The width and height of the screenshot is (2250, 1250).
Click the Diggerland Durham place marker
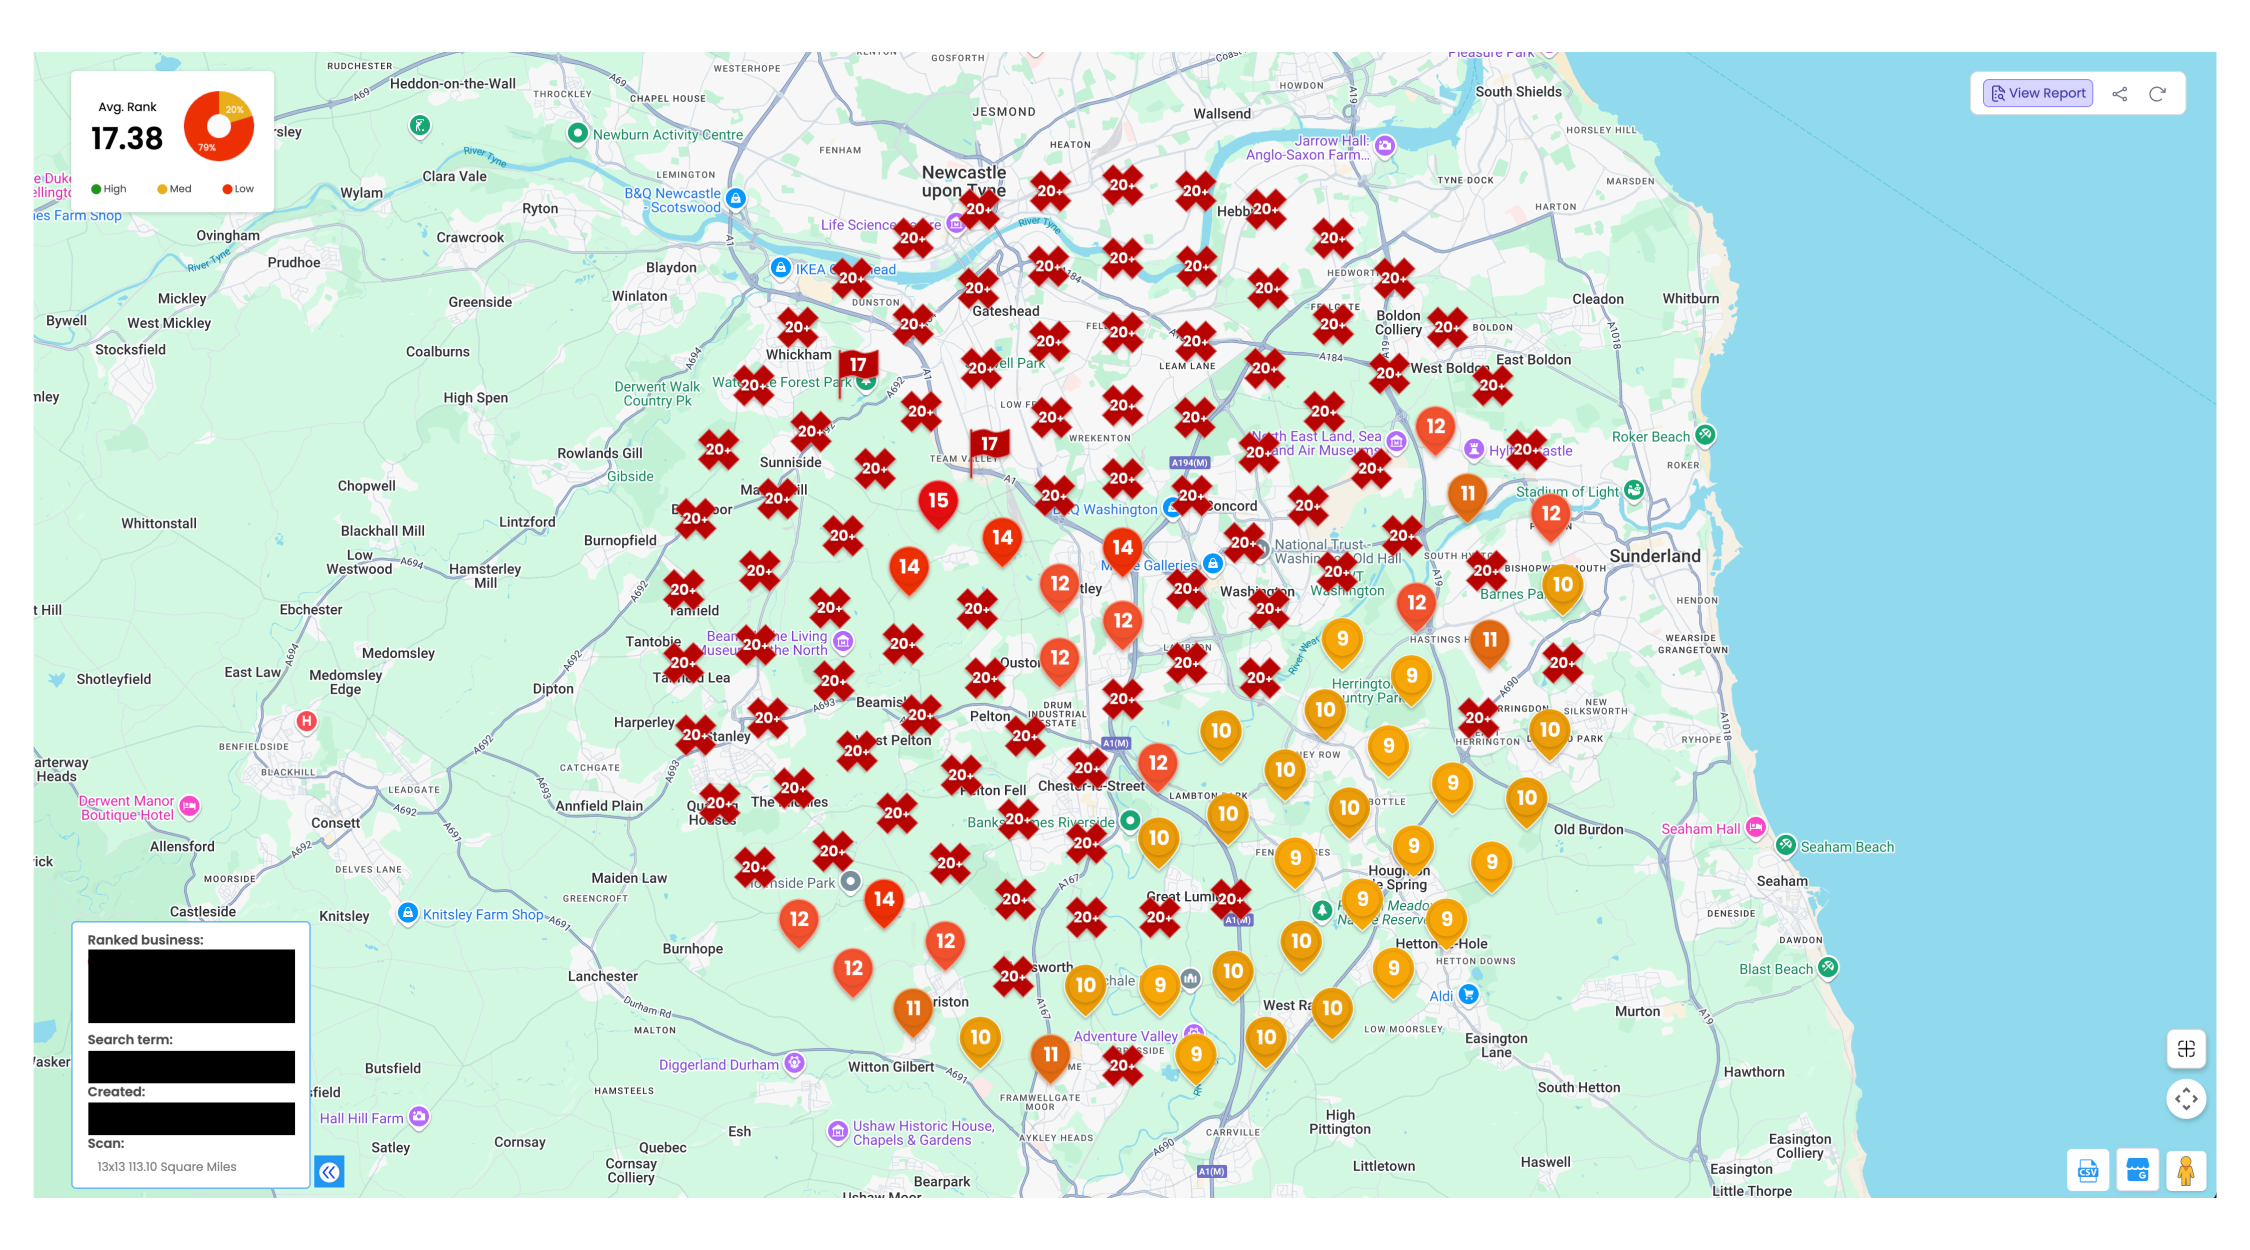pos(794,1063)
